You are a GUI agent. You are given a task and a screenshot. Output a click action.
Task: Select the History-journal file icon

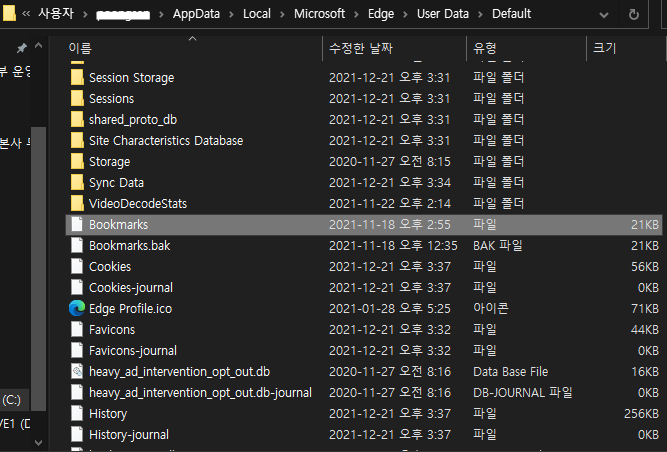[77, 435]
